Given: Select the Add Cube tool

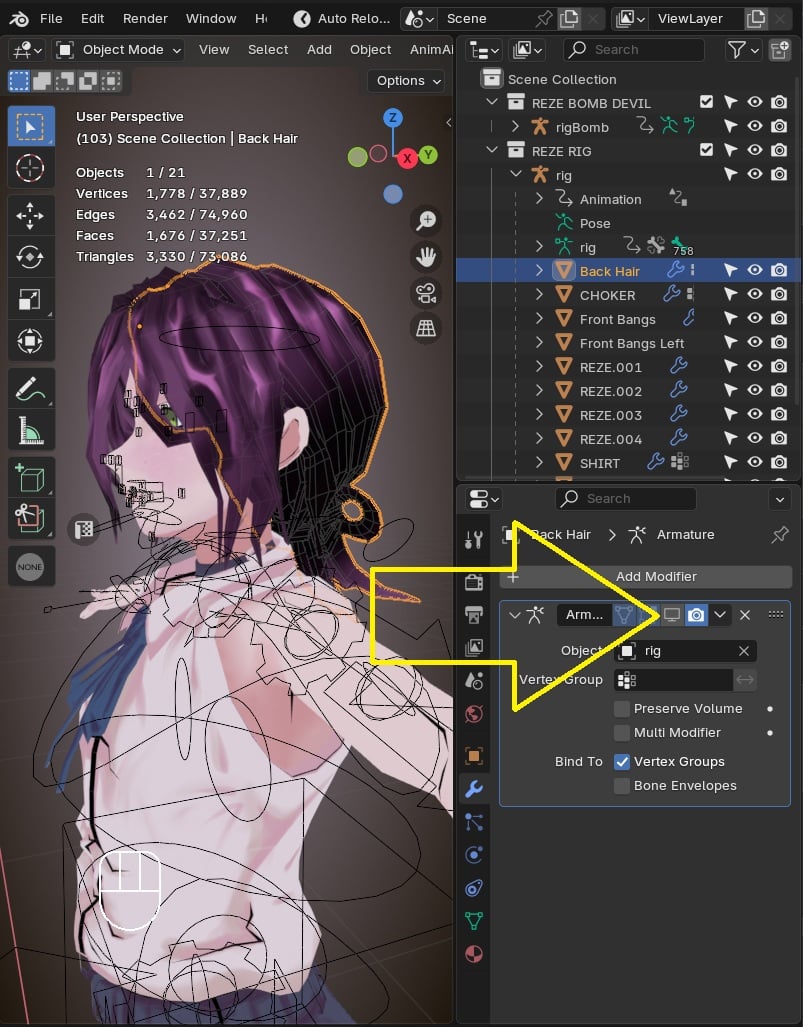Looking at the screenshot, I should tap(30, 477).
